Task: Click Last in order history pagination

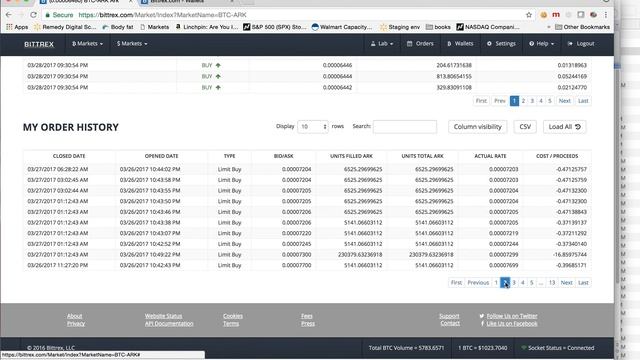Action: pyautogui.click(x=583, y=282)
